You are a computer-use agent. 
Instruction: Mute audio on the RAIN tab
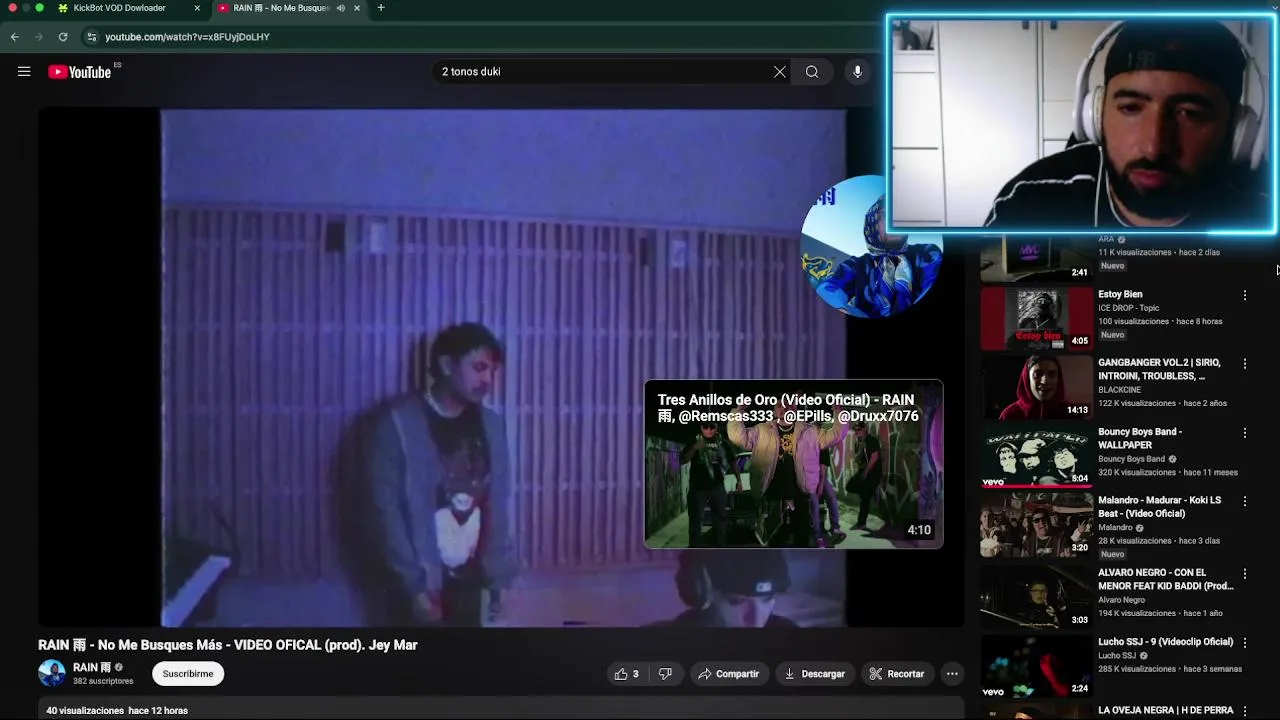pos(341,8)
